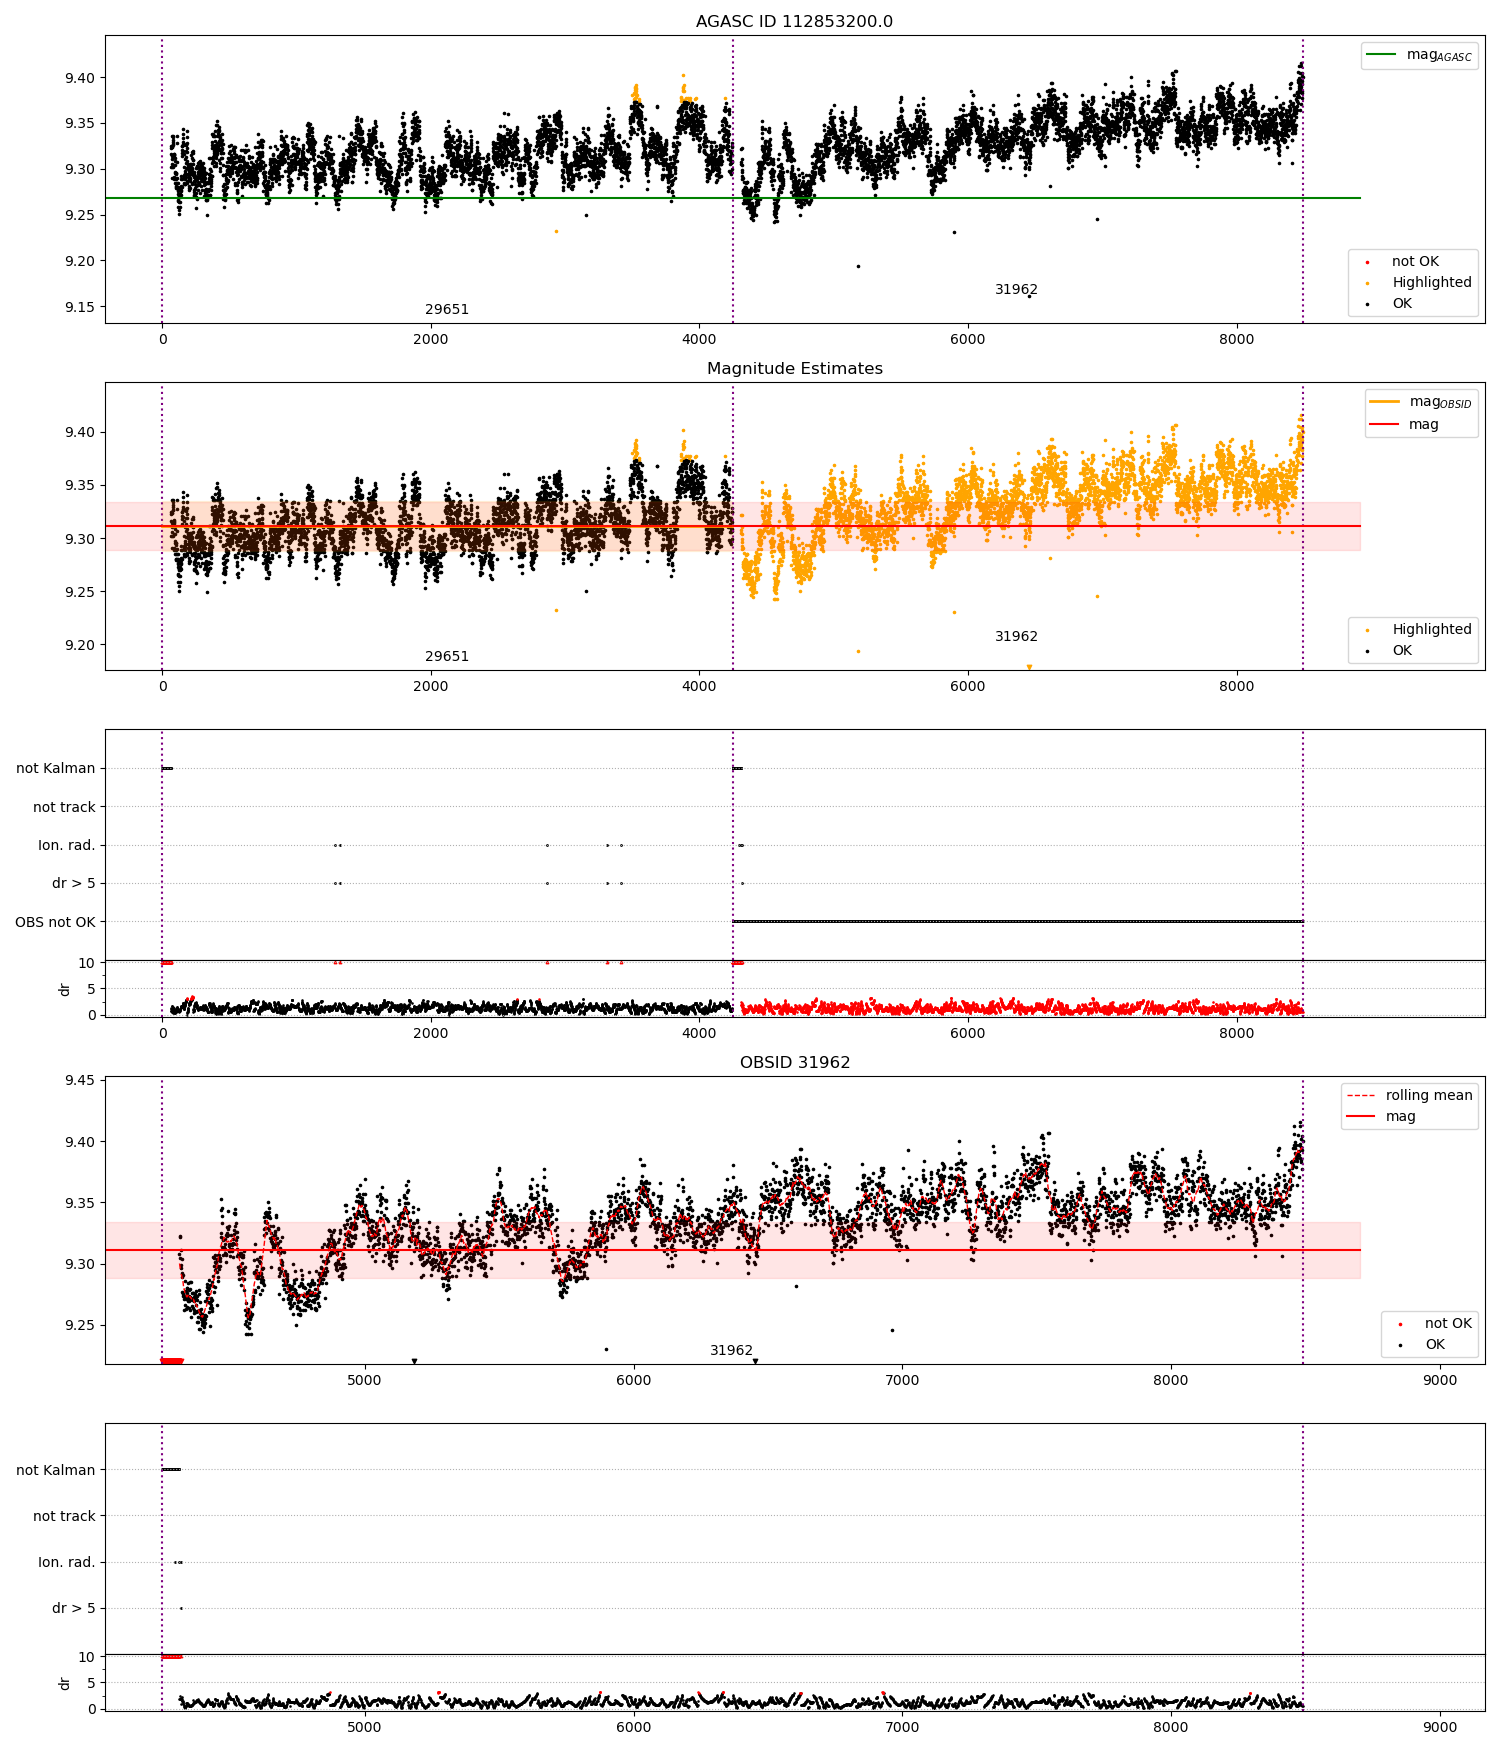
Task: Click x-axis tick 0 of AGASC ID plot
Action: coord(162,340)
